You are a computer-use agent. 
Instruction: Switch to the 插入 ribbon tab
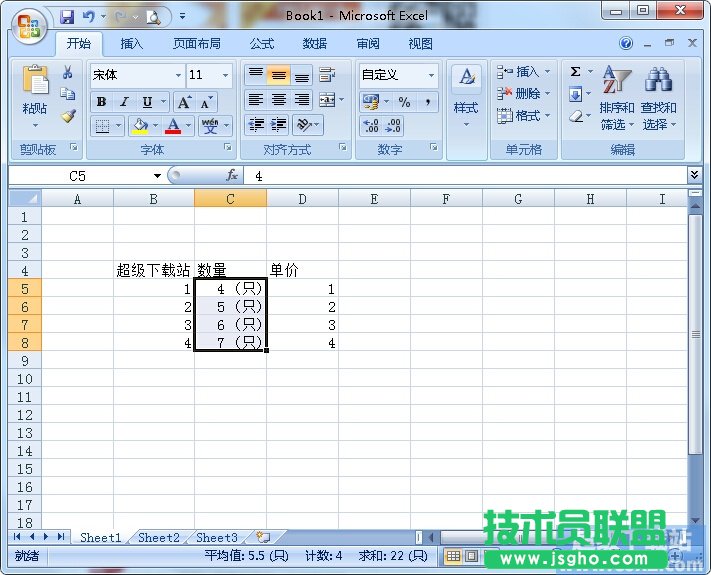(132, 44)
